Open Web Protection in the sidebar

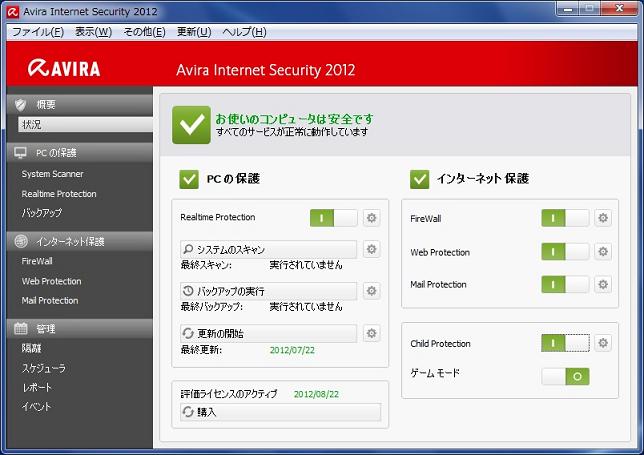[51, 281]
